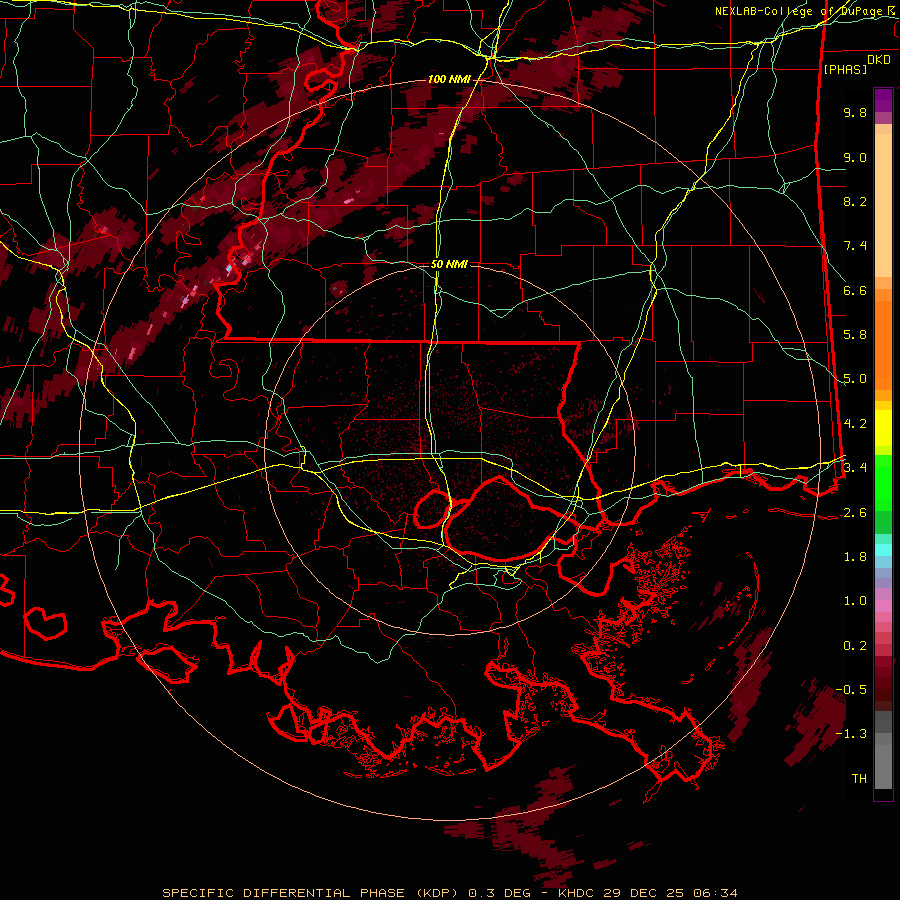Click the 8.2 scale value

pos(855,201)
